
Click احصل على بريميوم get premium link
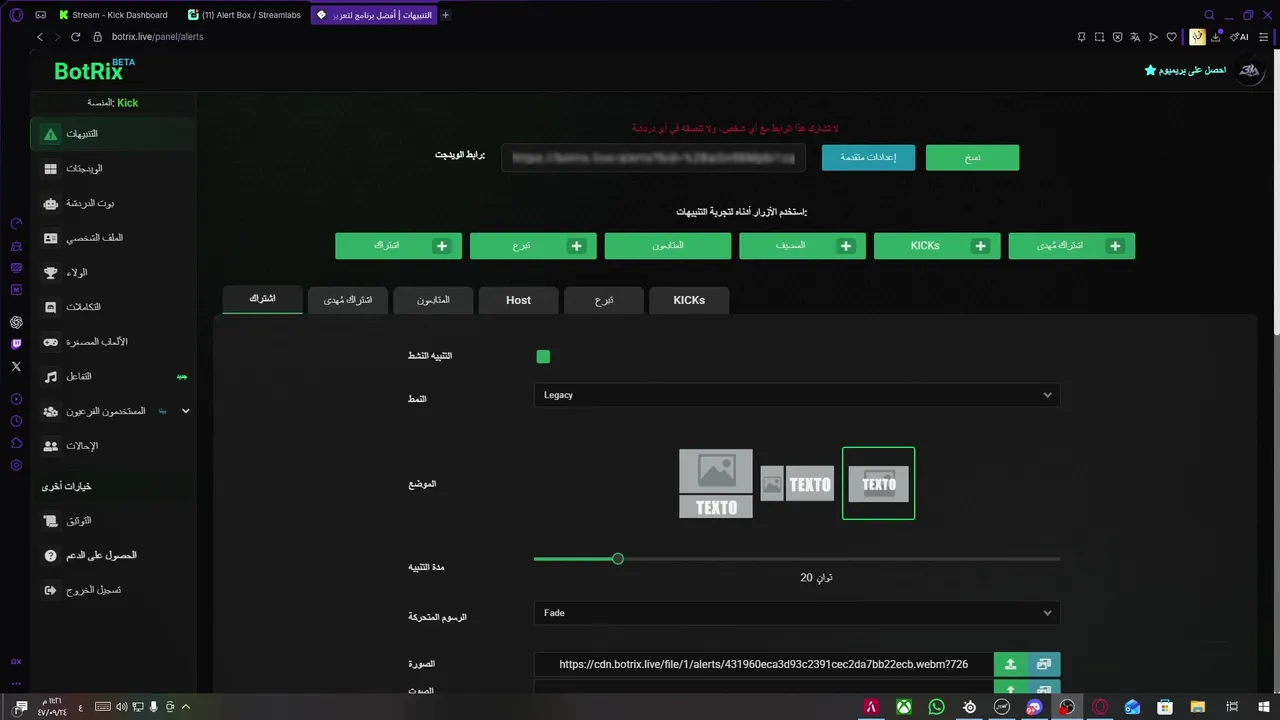(x=1185, y=70)
